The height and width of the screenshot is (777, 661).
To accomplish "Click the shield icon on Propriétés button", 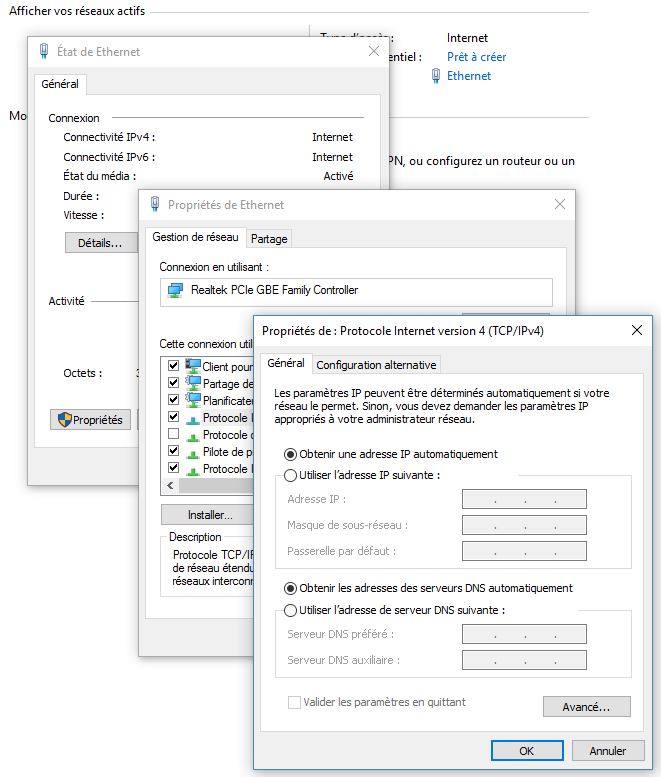I will (x=65, y=420).
